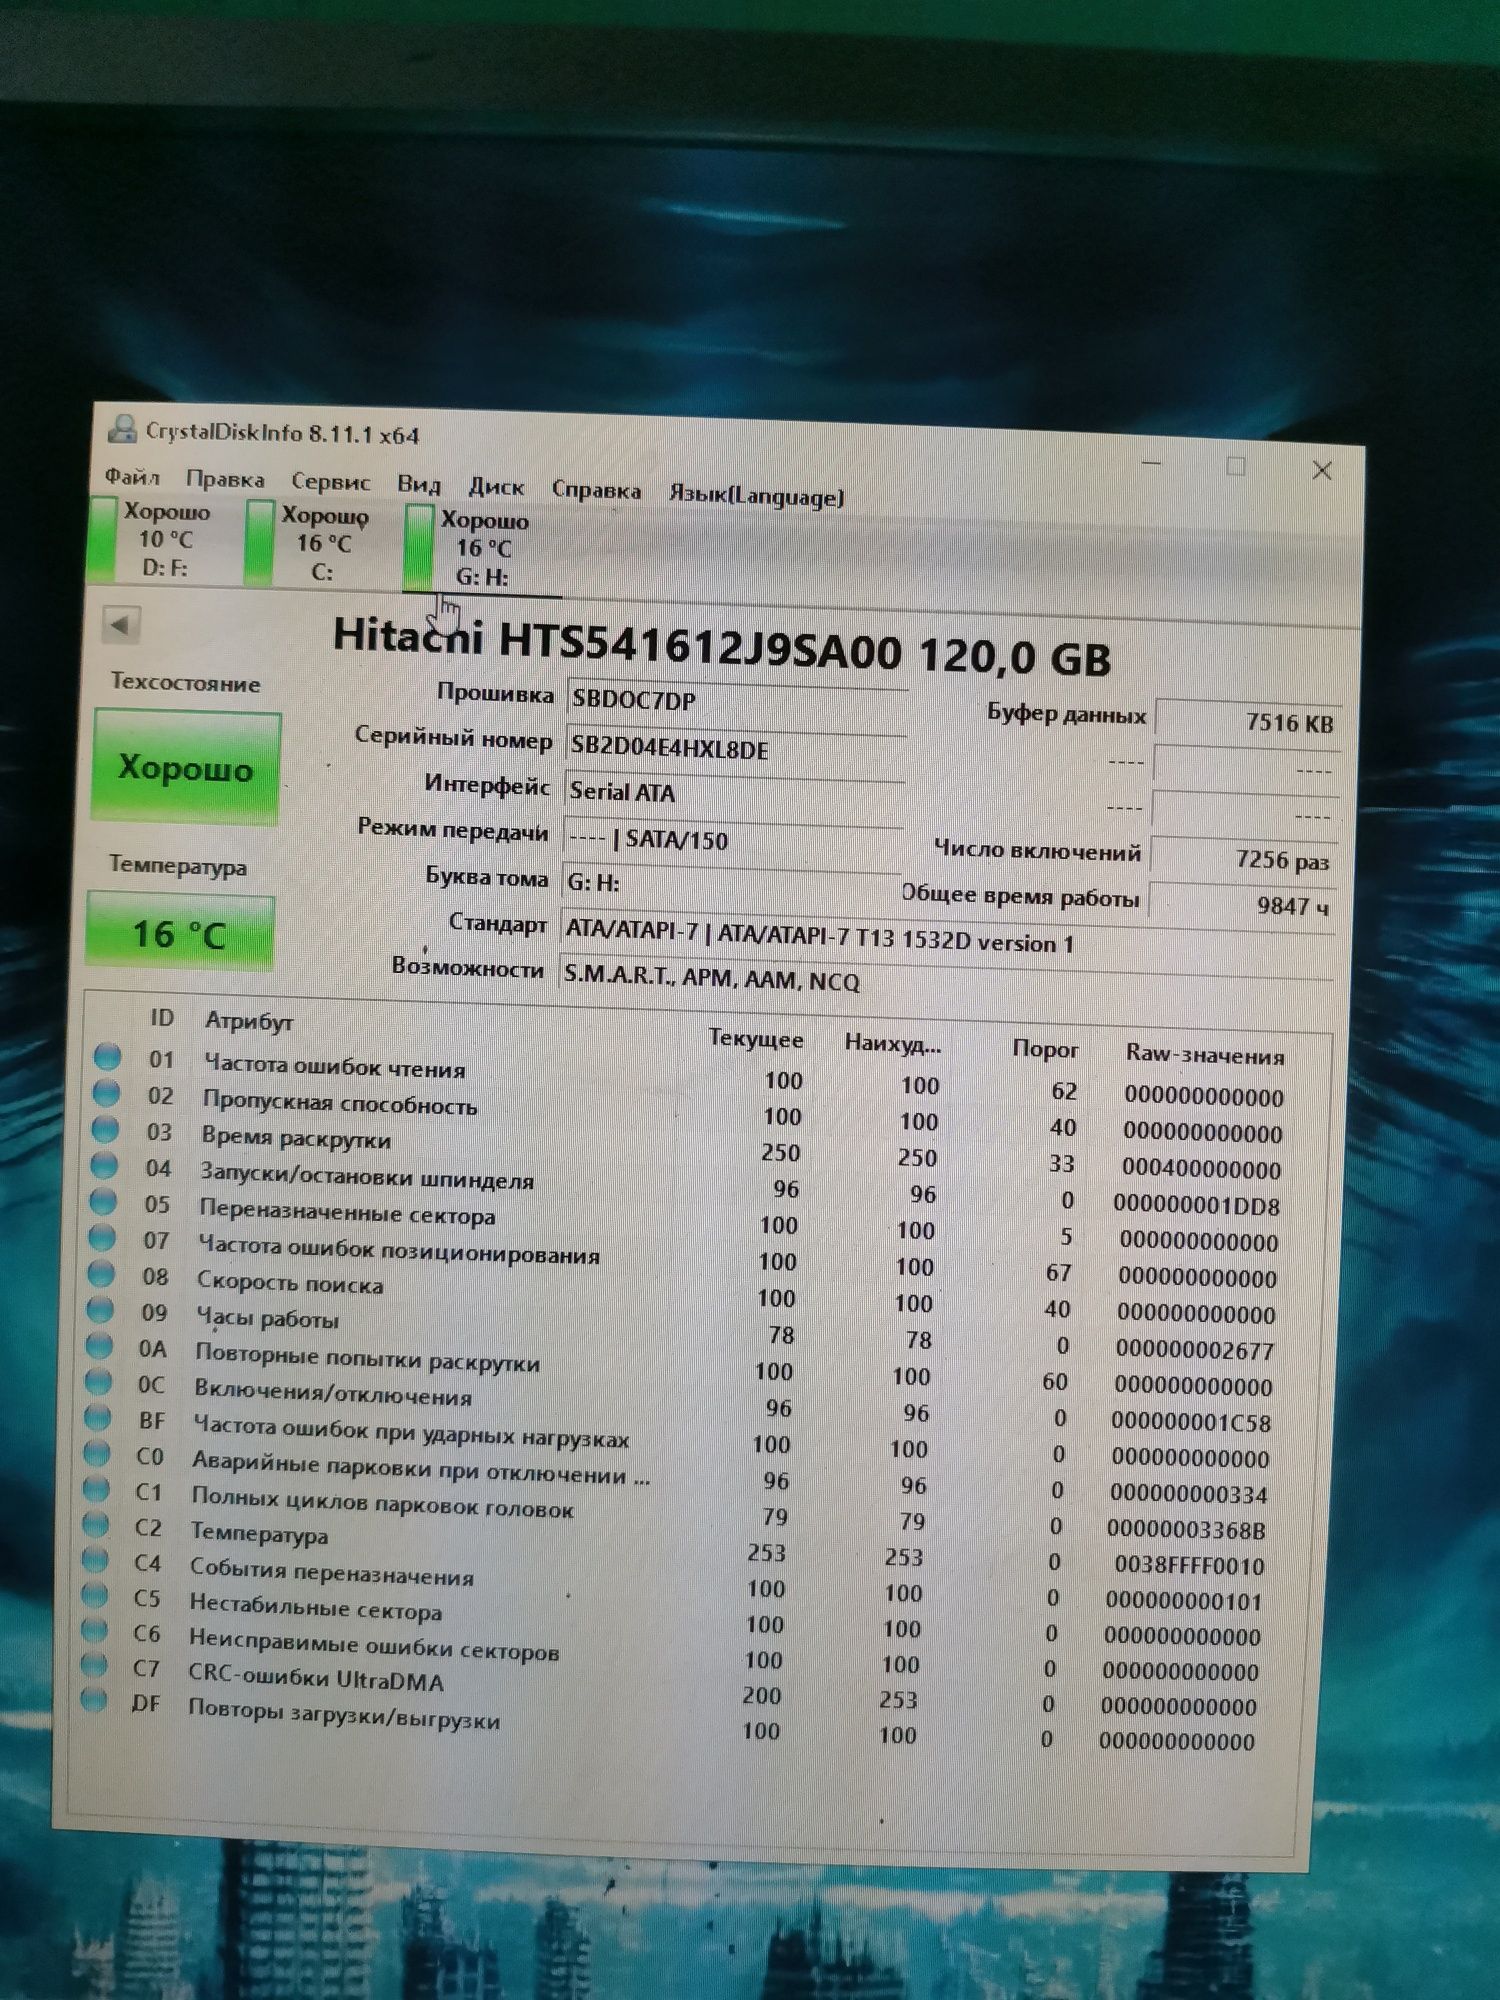Close the CrystalDiskInfo window
The height and width of the screenshot is (2000, 1500).
(1322, 470)
